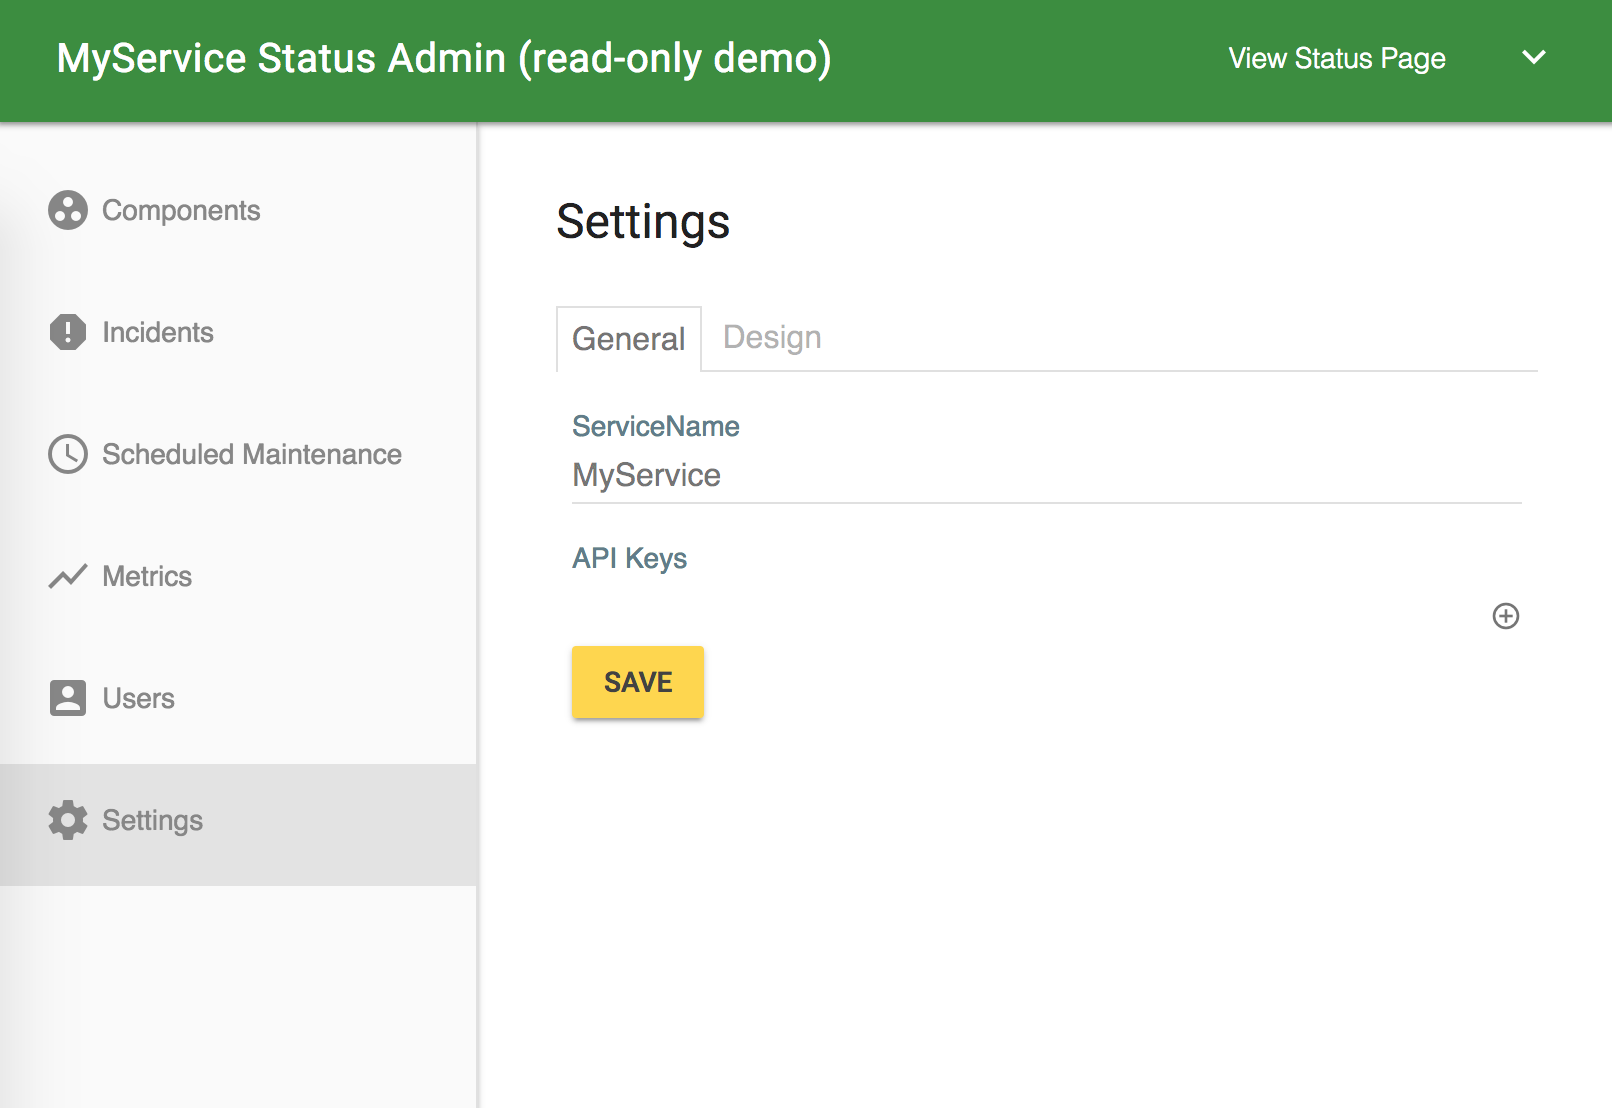This screenshot has height=1108, width=1612.
Task: Click the Components circle icon
Action: click(68, 210)
